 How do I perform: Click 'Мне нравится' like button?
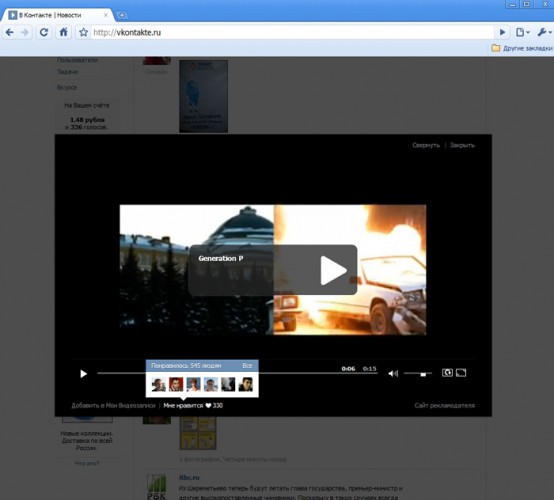(183, 405)
